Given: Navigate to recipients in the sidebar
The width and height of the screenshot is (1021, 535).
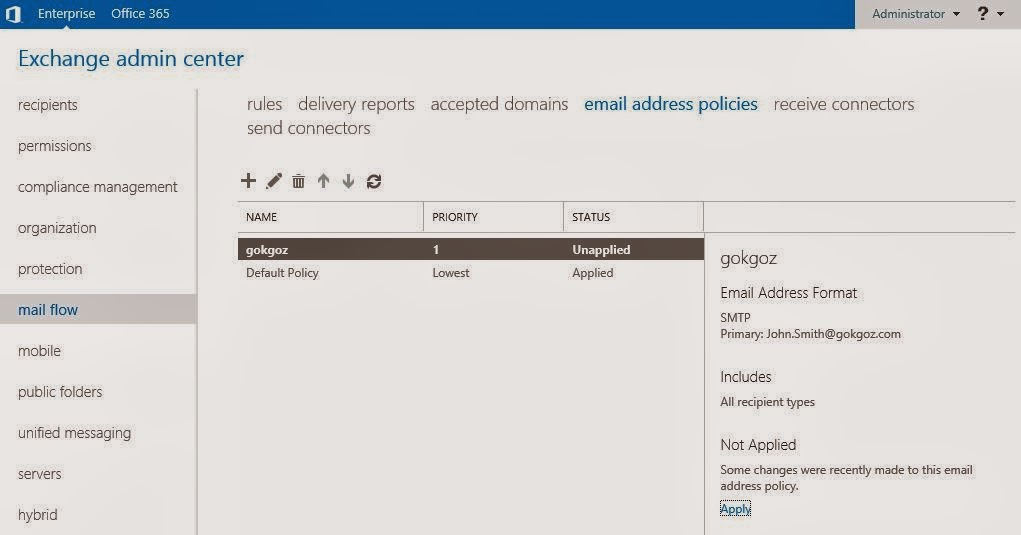Looking at the screenshot, I should (x=48, y=105).
